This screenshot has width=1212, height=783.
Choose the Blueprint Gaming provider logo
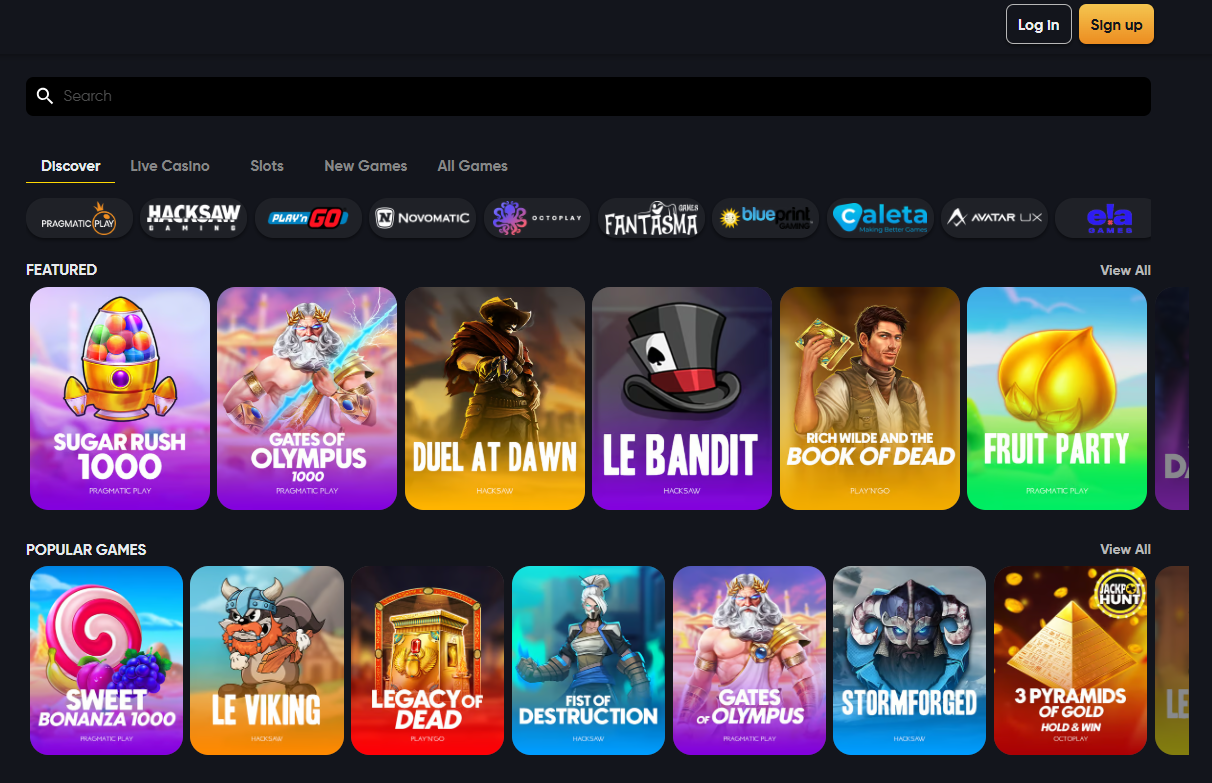(766, 218)
